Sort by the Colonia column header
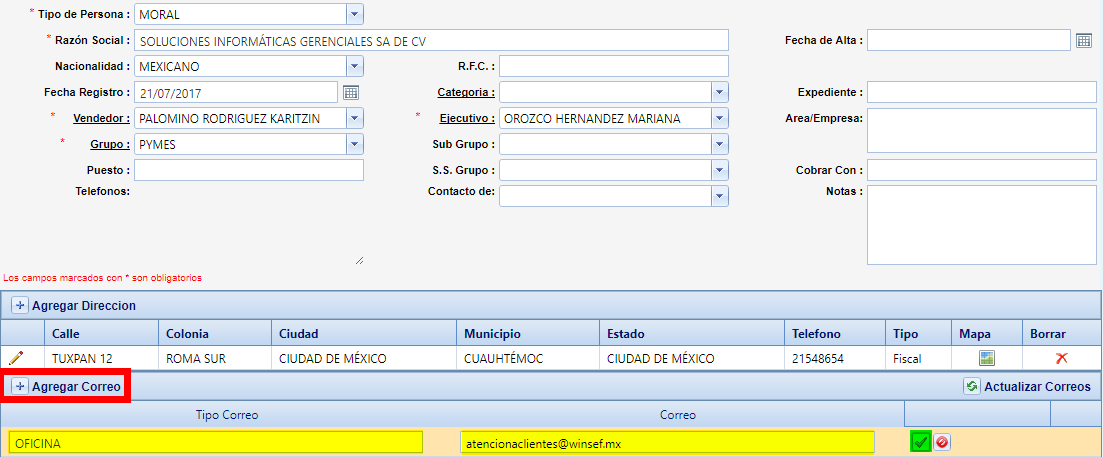1103x457 pixels. tap(187, 333)
